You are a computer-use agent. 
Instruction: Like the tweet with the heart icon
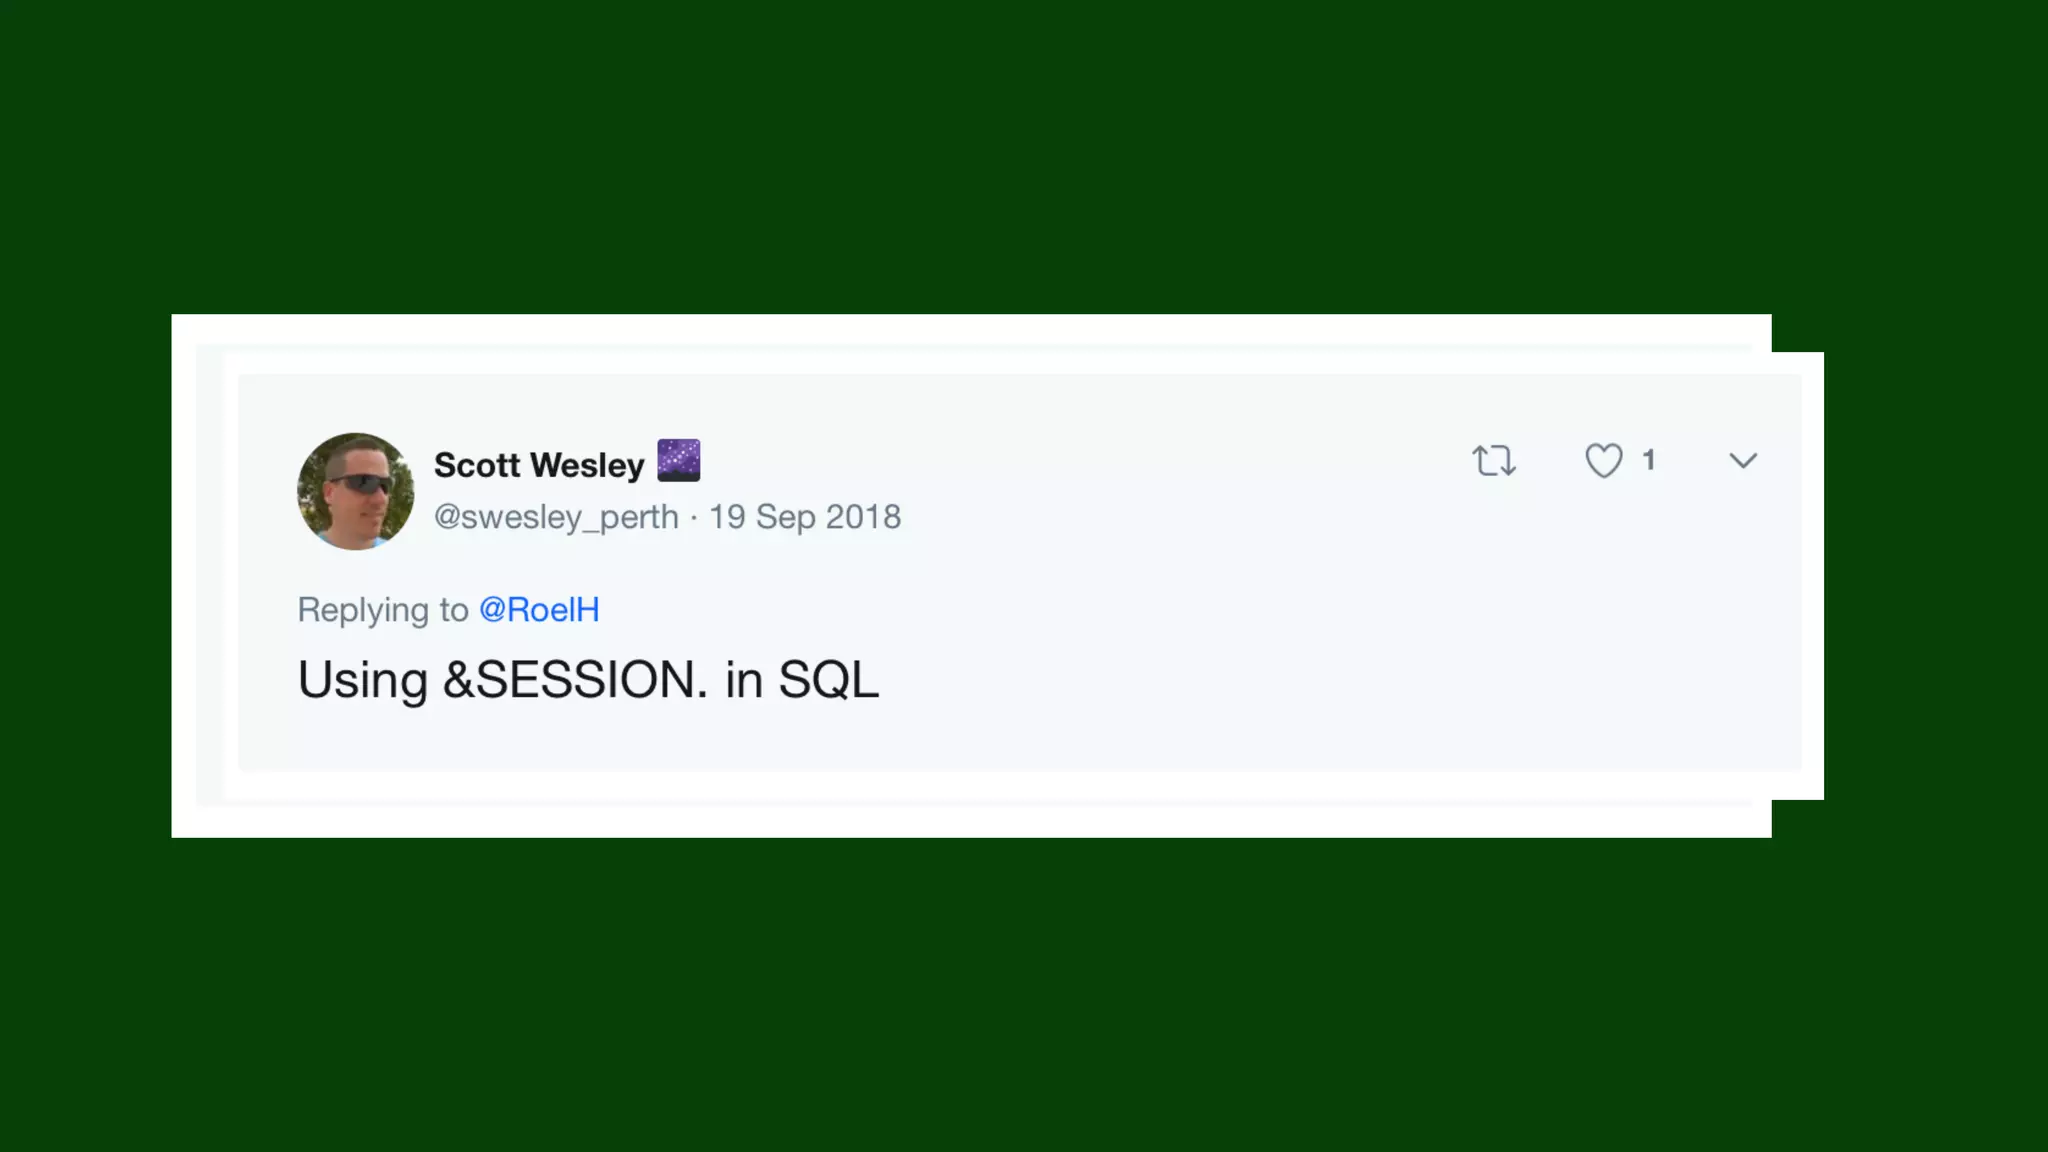pos(1604,461)
